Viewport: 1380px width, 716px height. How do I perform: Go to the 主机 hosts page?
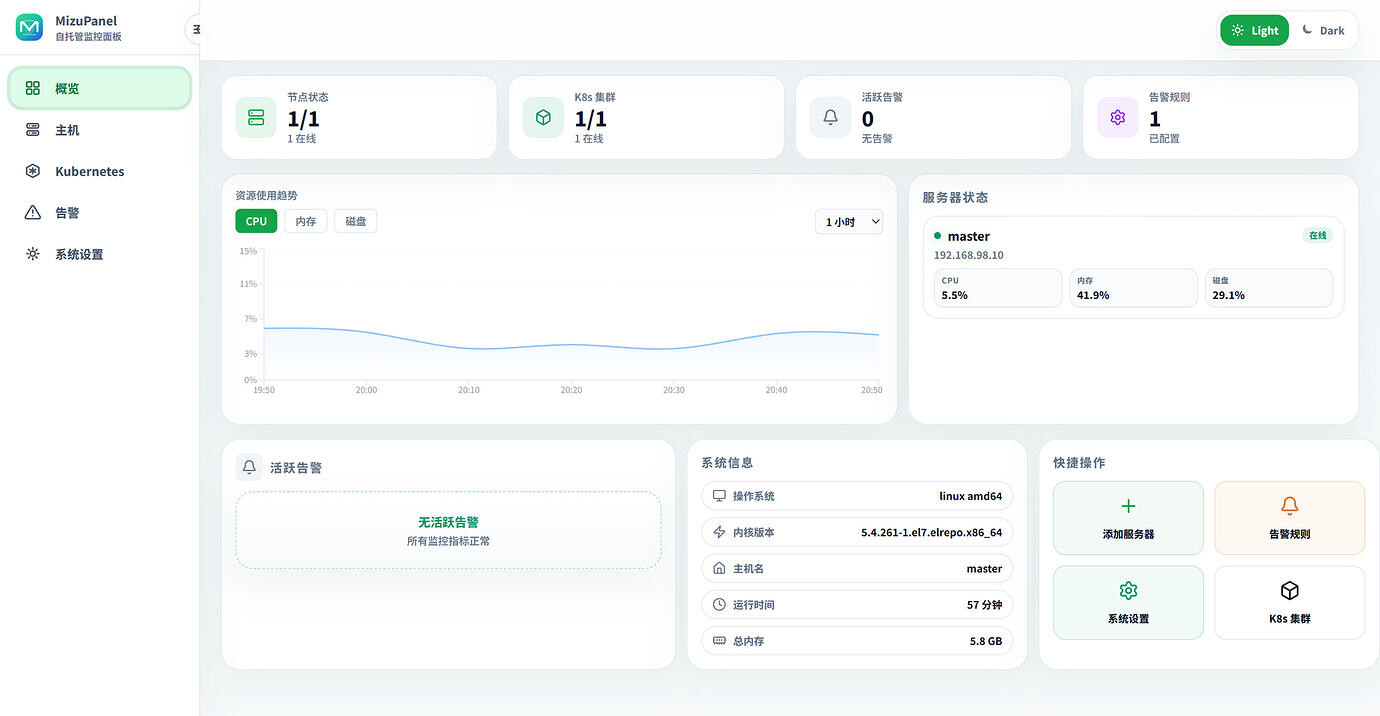(x=99, y=130)
